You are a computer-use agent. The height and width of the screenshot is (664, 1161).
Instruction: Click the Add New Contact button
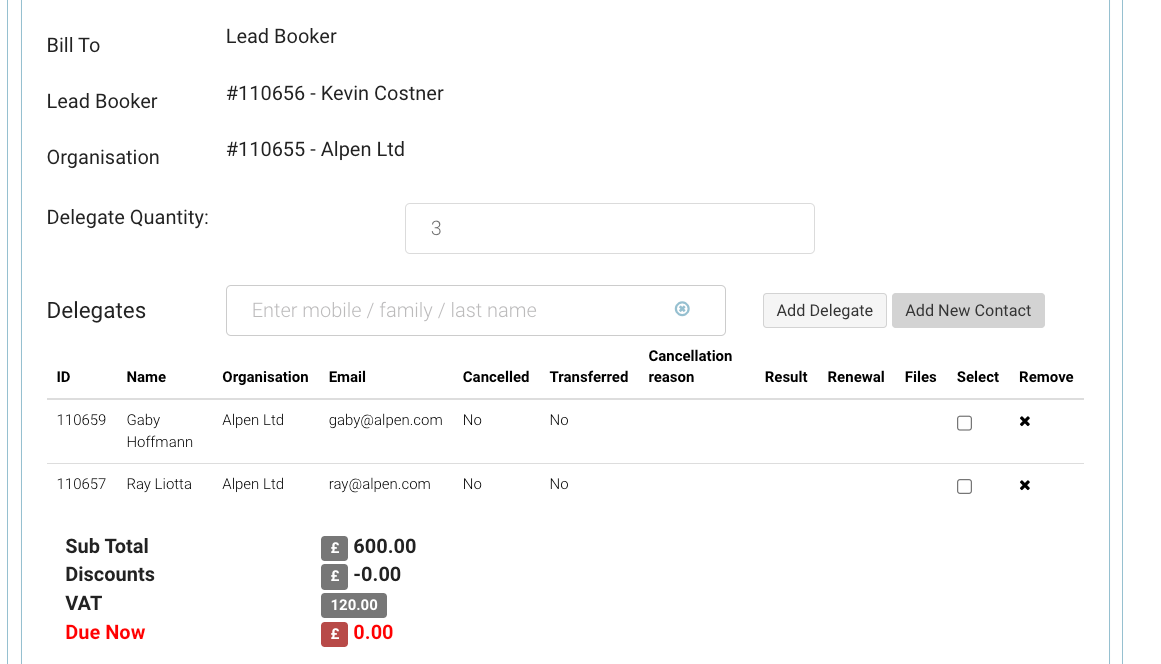point(967,310)
